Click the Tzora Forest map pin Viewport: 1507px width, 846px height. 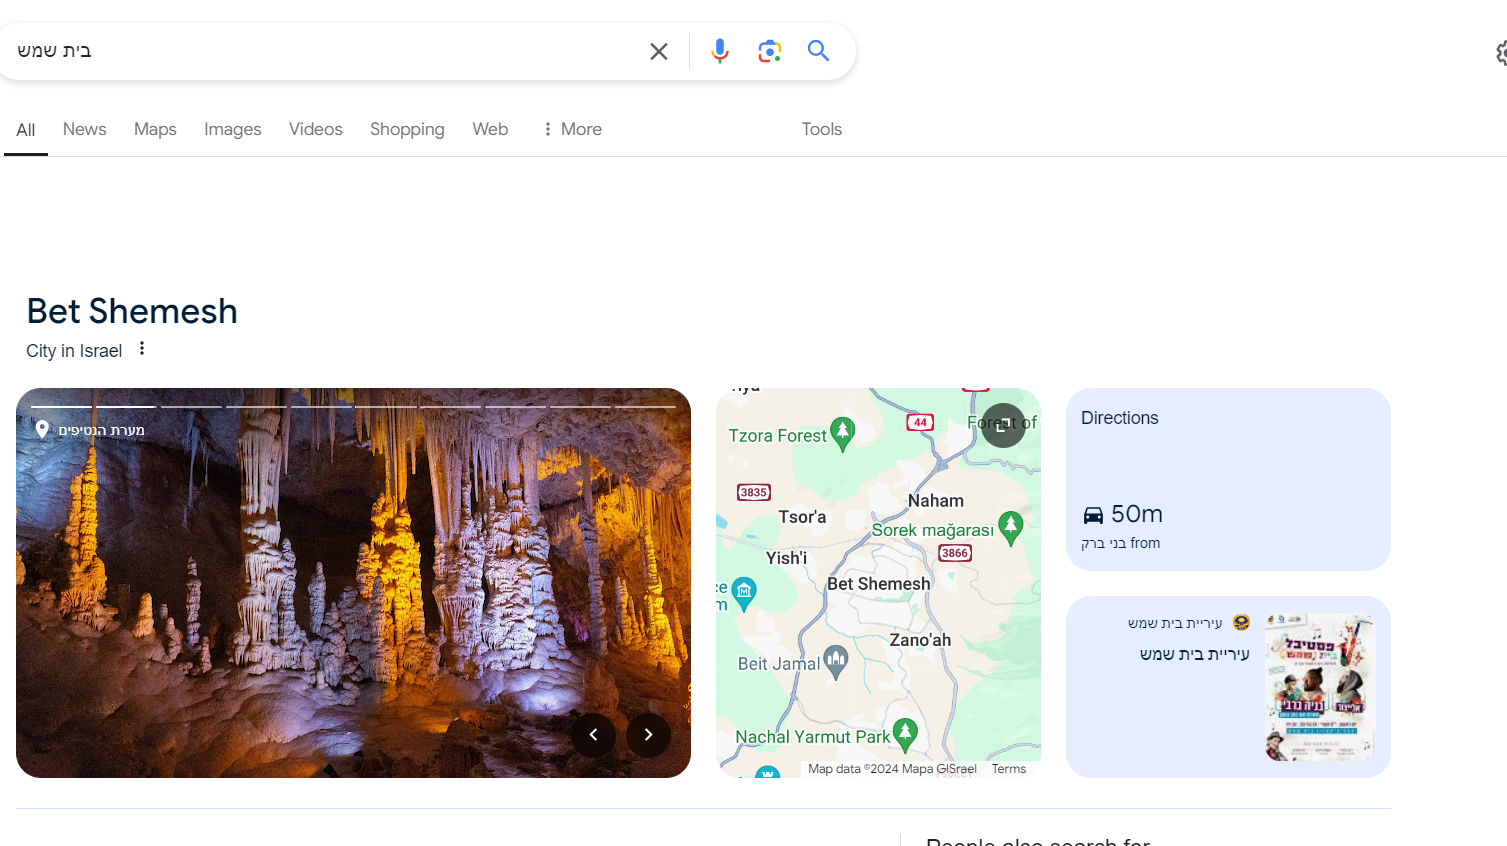click(x=843, y=433)
